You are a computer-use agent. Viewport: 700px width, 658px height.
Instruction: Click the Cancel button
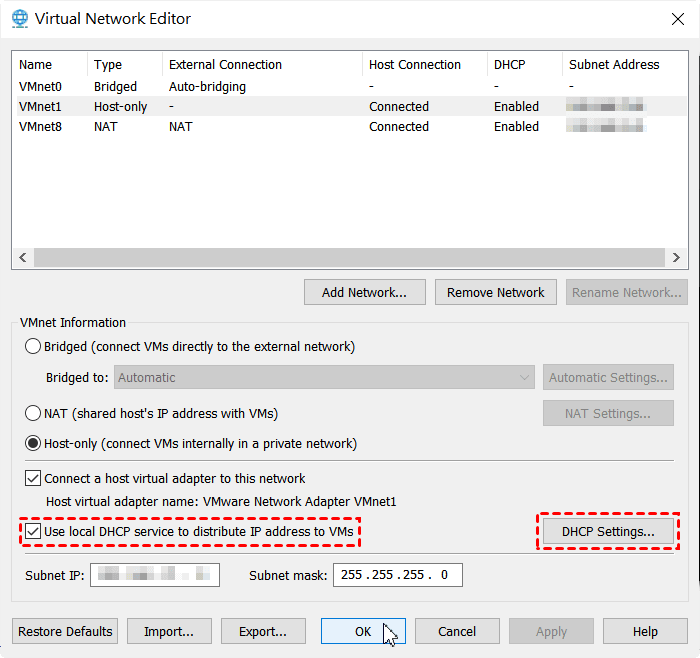pyautogui.click(x=457, y=631)
